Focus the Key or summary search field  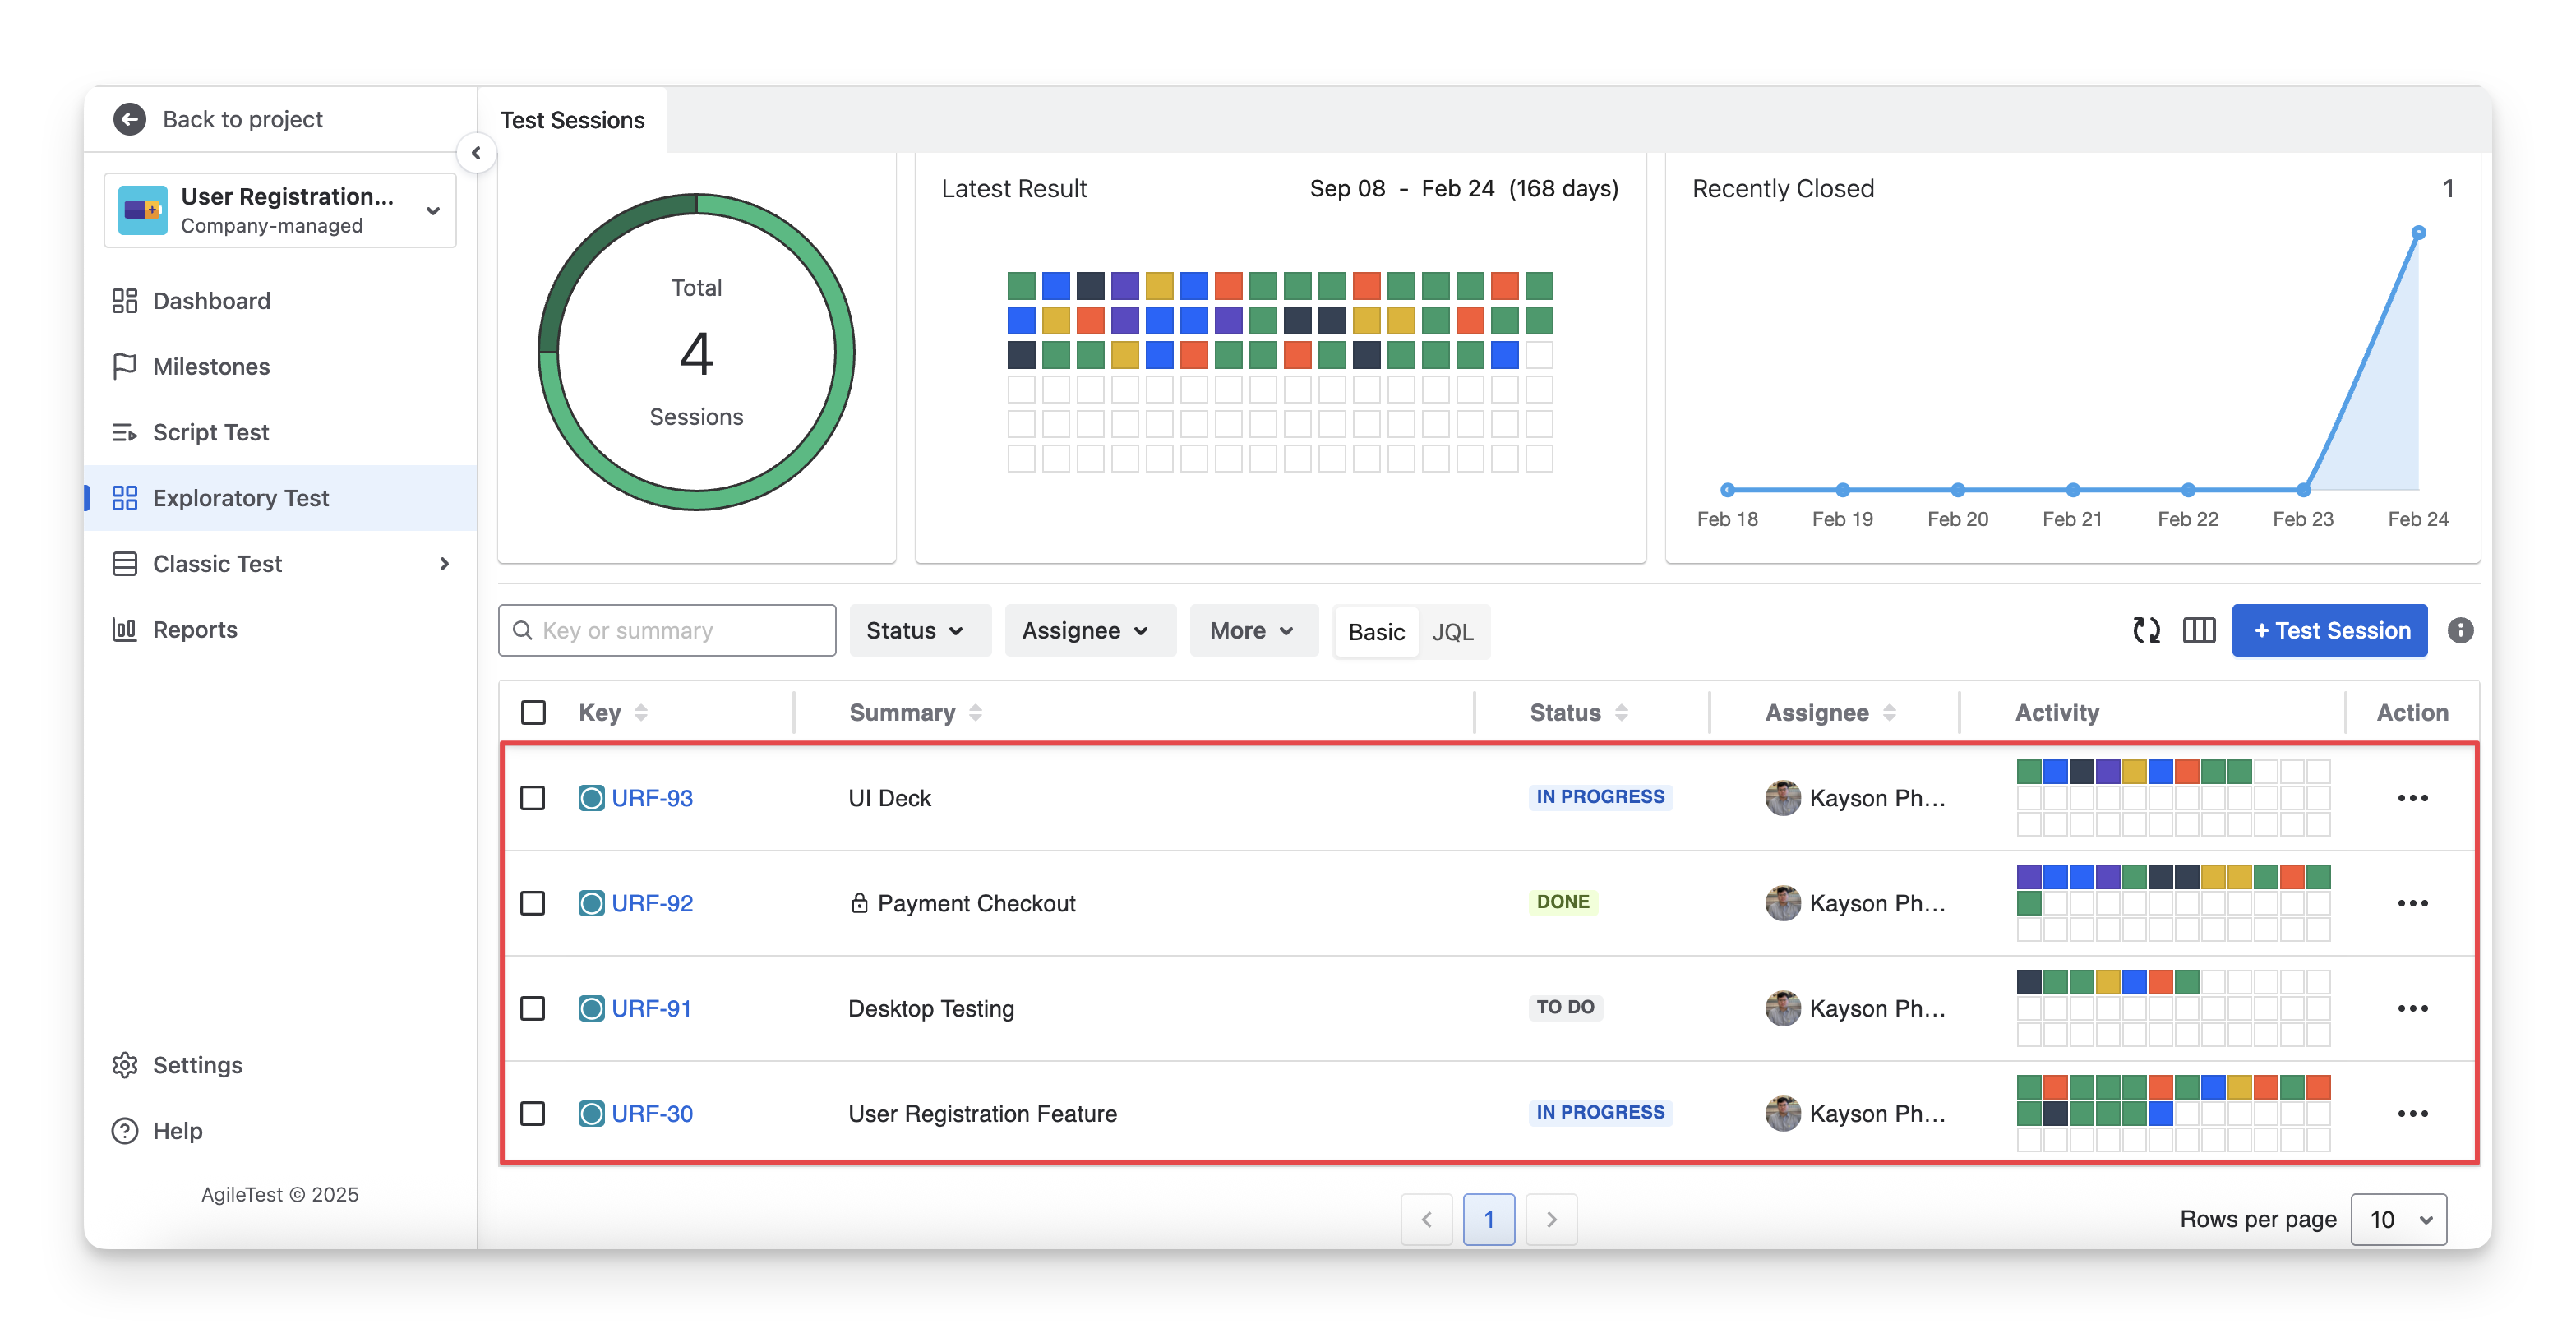680,630
